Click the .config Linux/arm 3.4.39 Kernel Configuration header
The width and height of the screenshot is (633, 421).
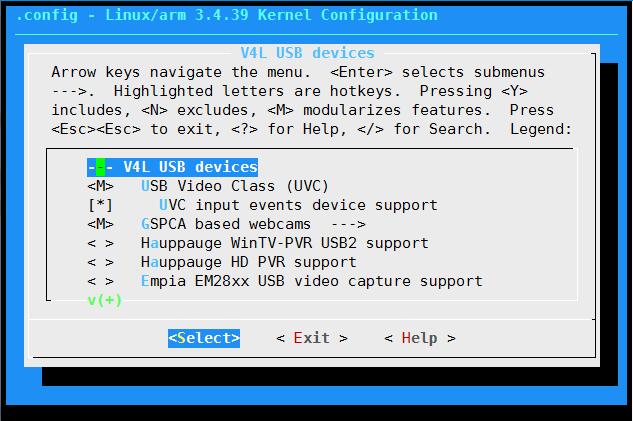click(227, 15)
